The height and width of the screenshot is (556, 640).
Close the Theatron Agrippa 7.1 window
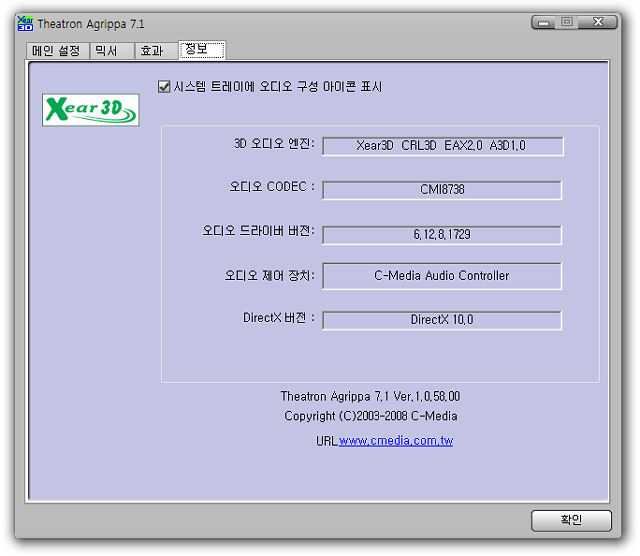(x=598, y=22)
